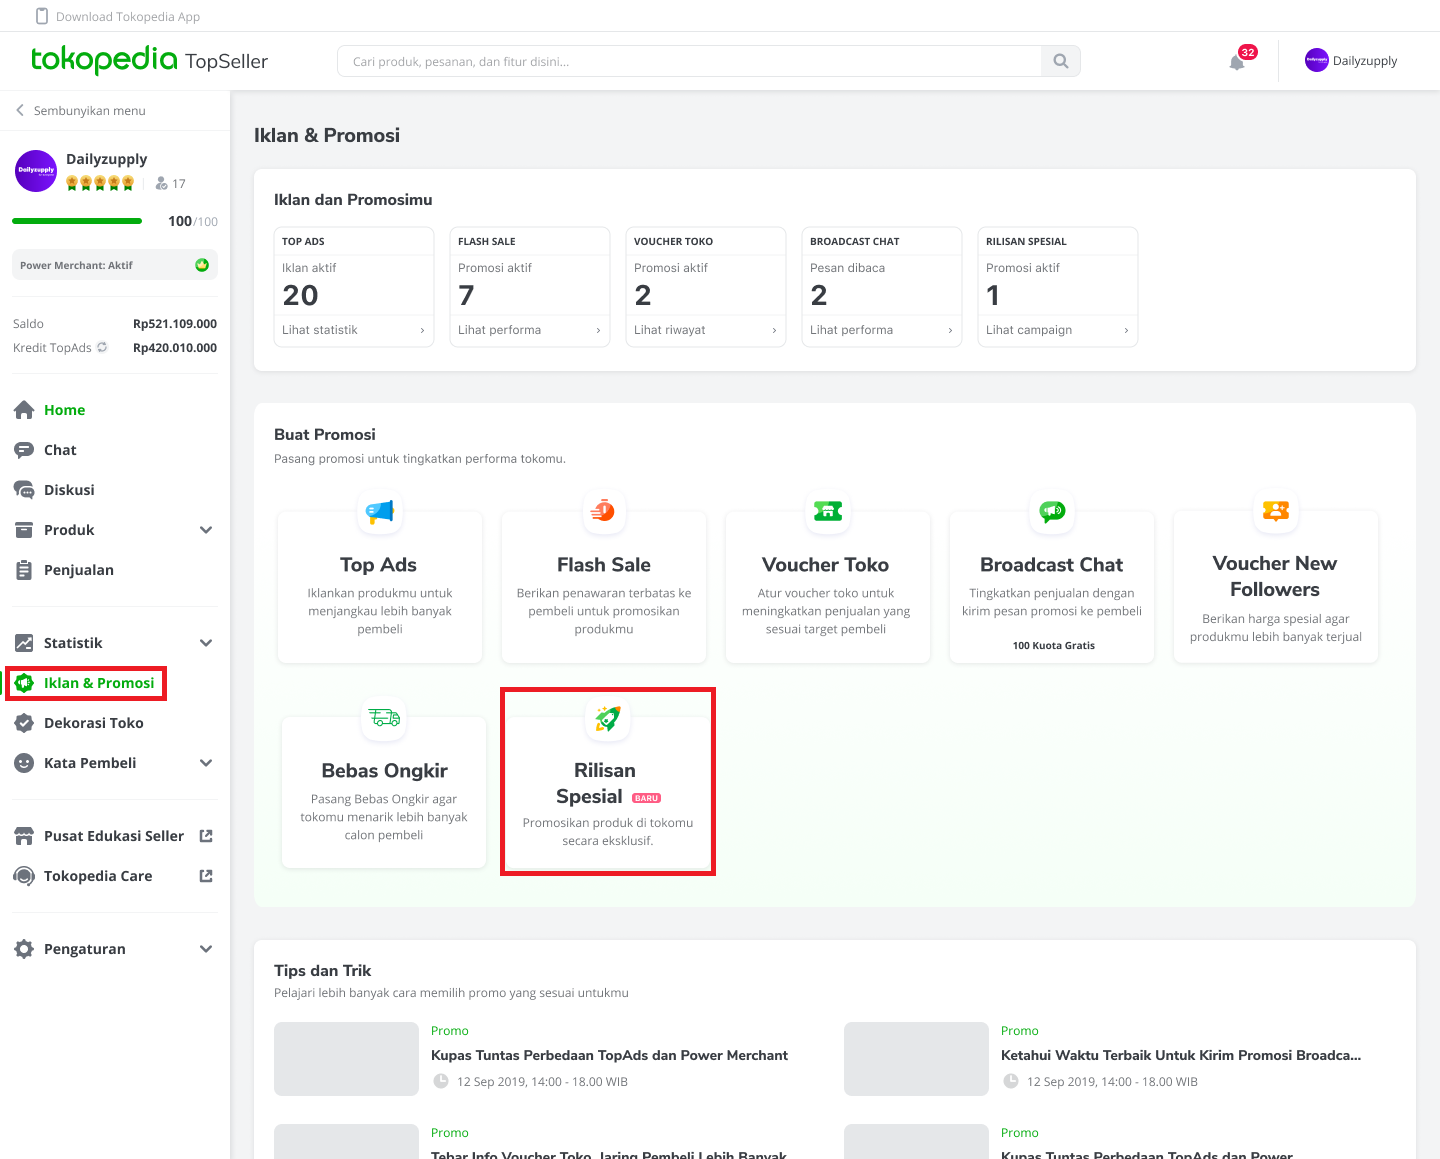Select Iklan & Promosi menu item
Screen dimensions: 1440x1159
[99, 683]
